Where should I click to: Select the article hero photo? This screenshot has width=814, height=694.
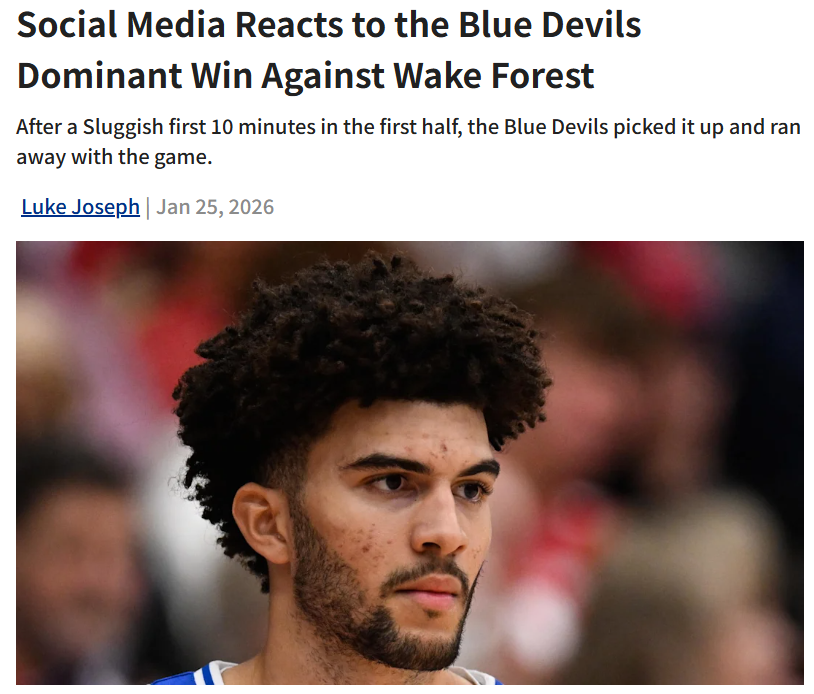(x=410, y=462)
